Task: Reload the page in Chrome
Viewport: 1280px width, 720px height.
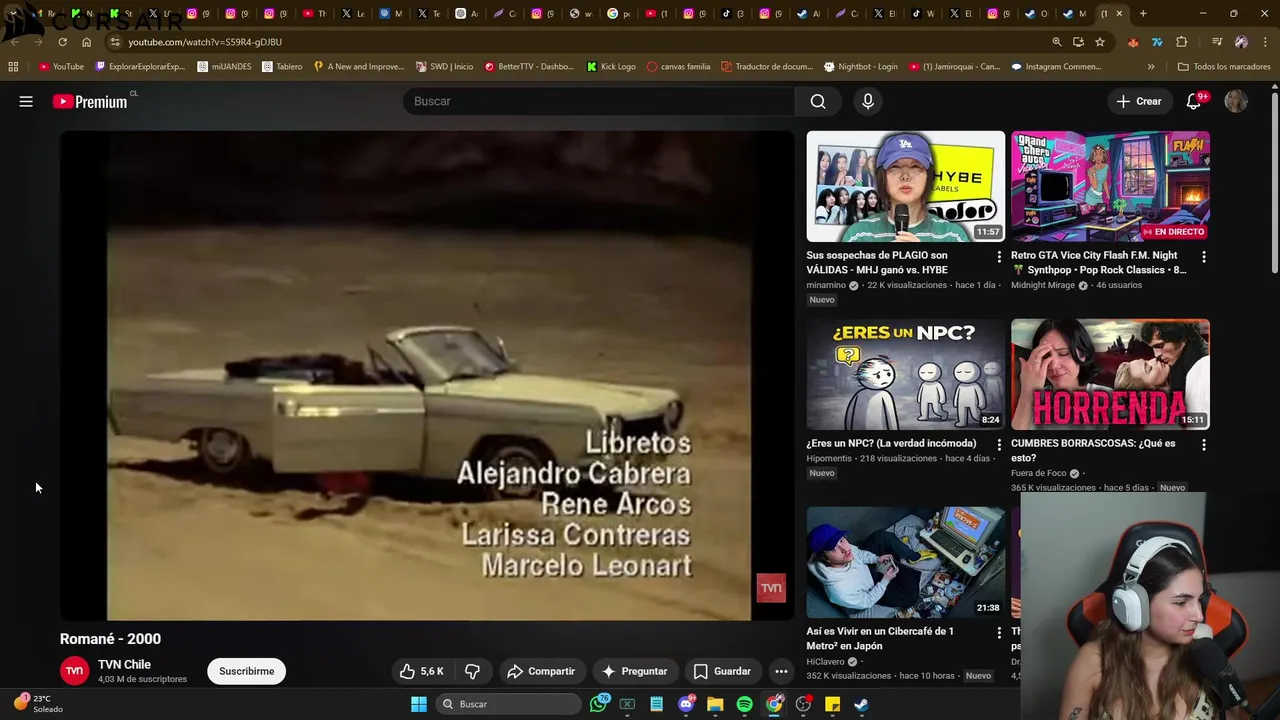Action: pyautogui.click(x=62, y=42)
